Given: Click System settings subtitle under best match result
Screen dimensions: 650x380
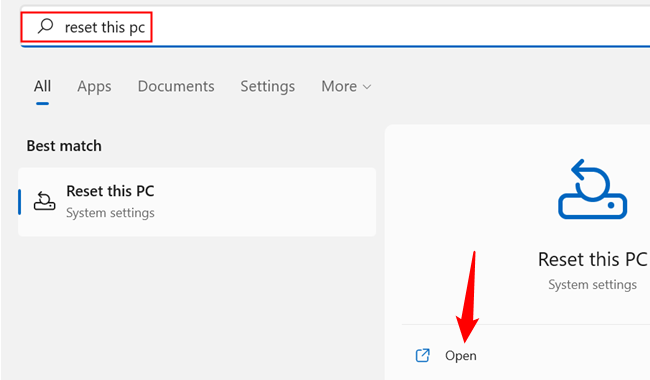Looking at the screenshot, I should [110, 213].
